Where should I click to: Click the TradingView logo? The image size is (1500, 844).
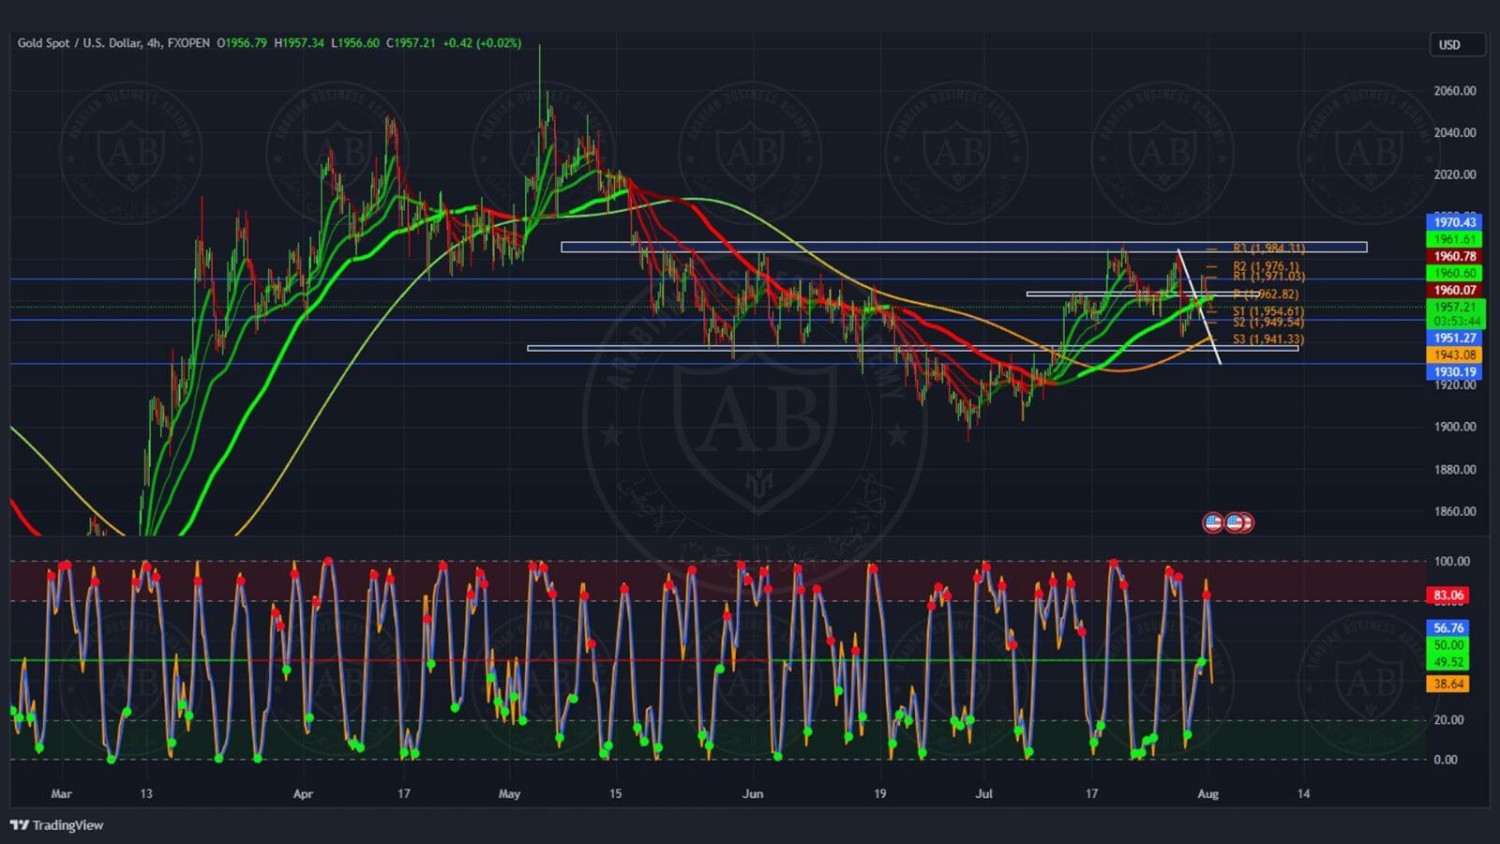57,825
